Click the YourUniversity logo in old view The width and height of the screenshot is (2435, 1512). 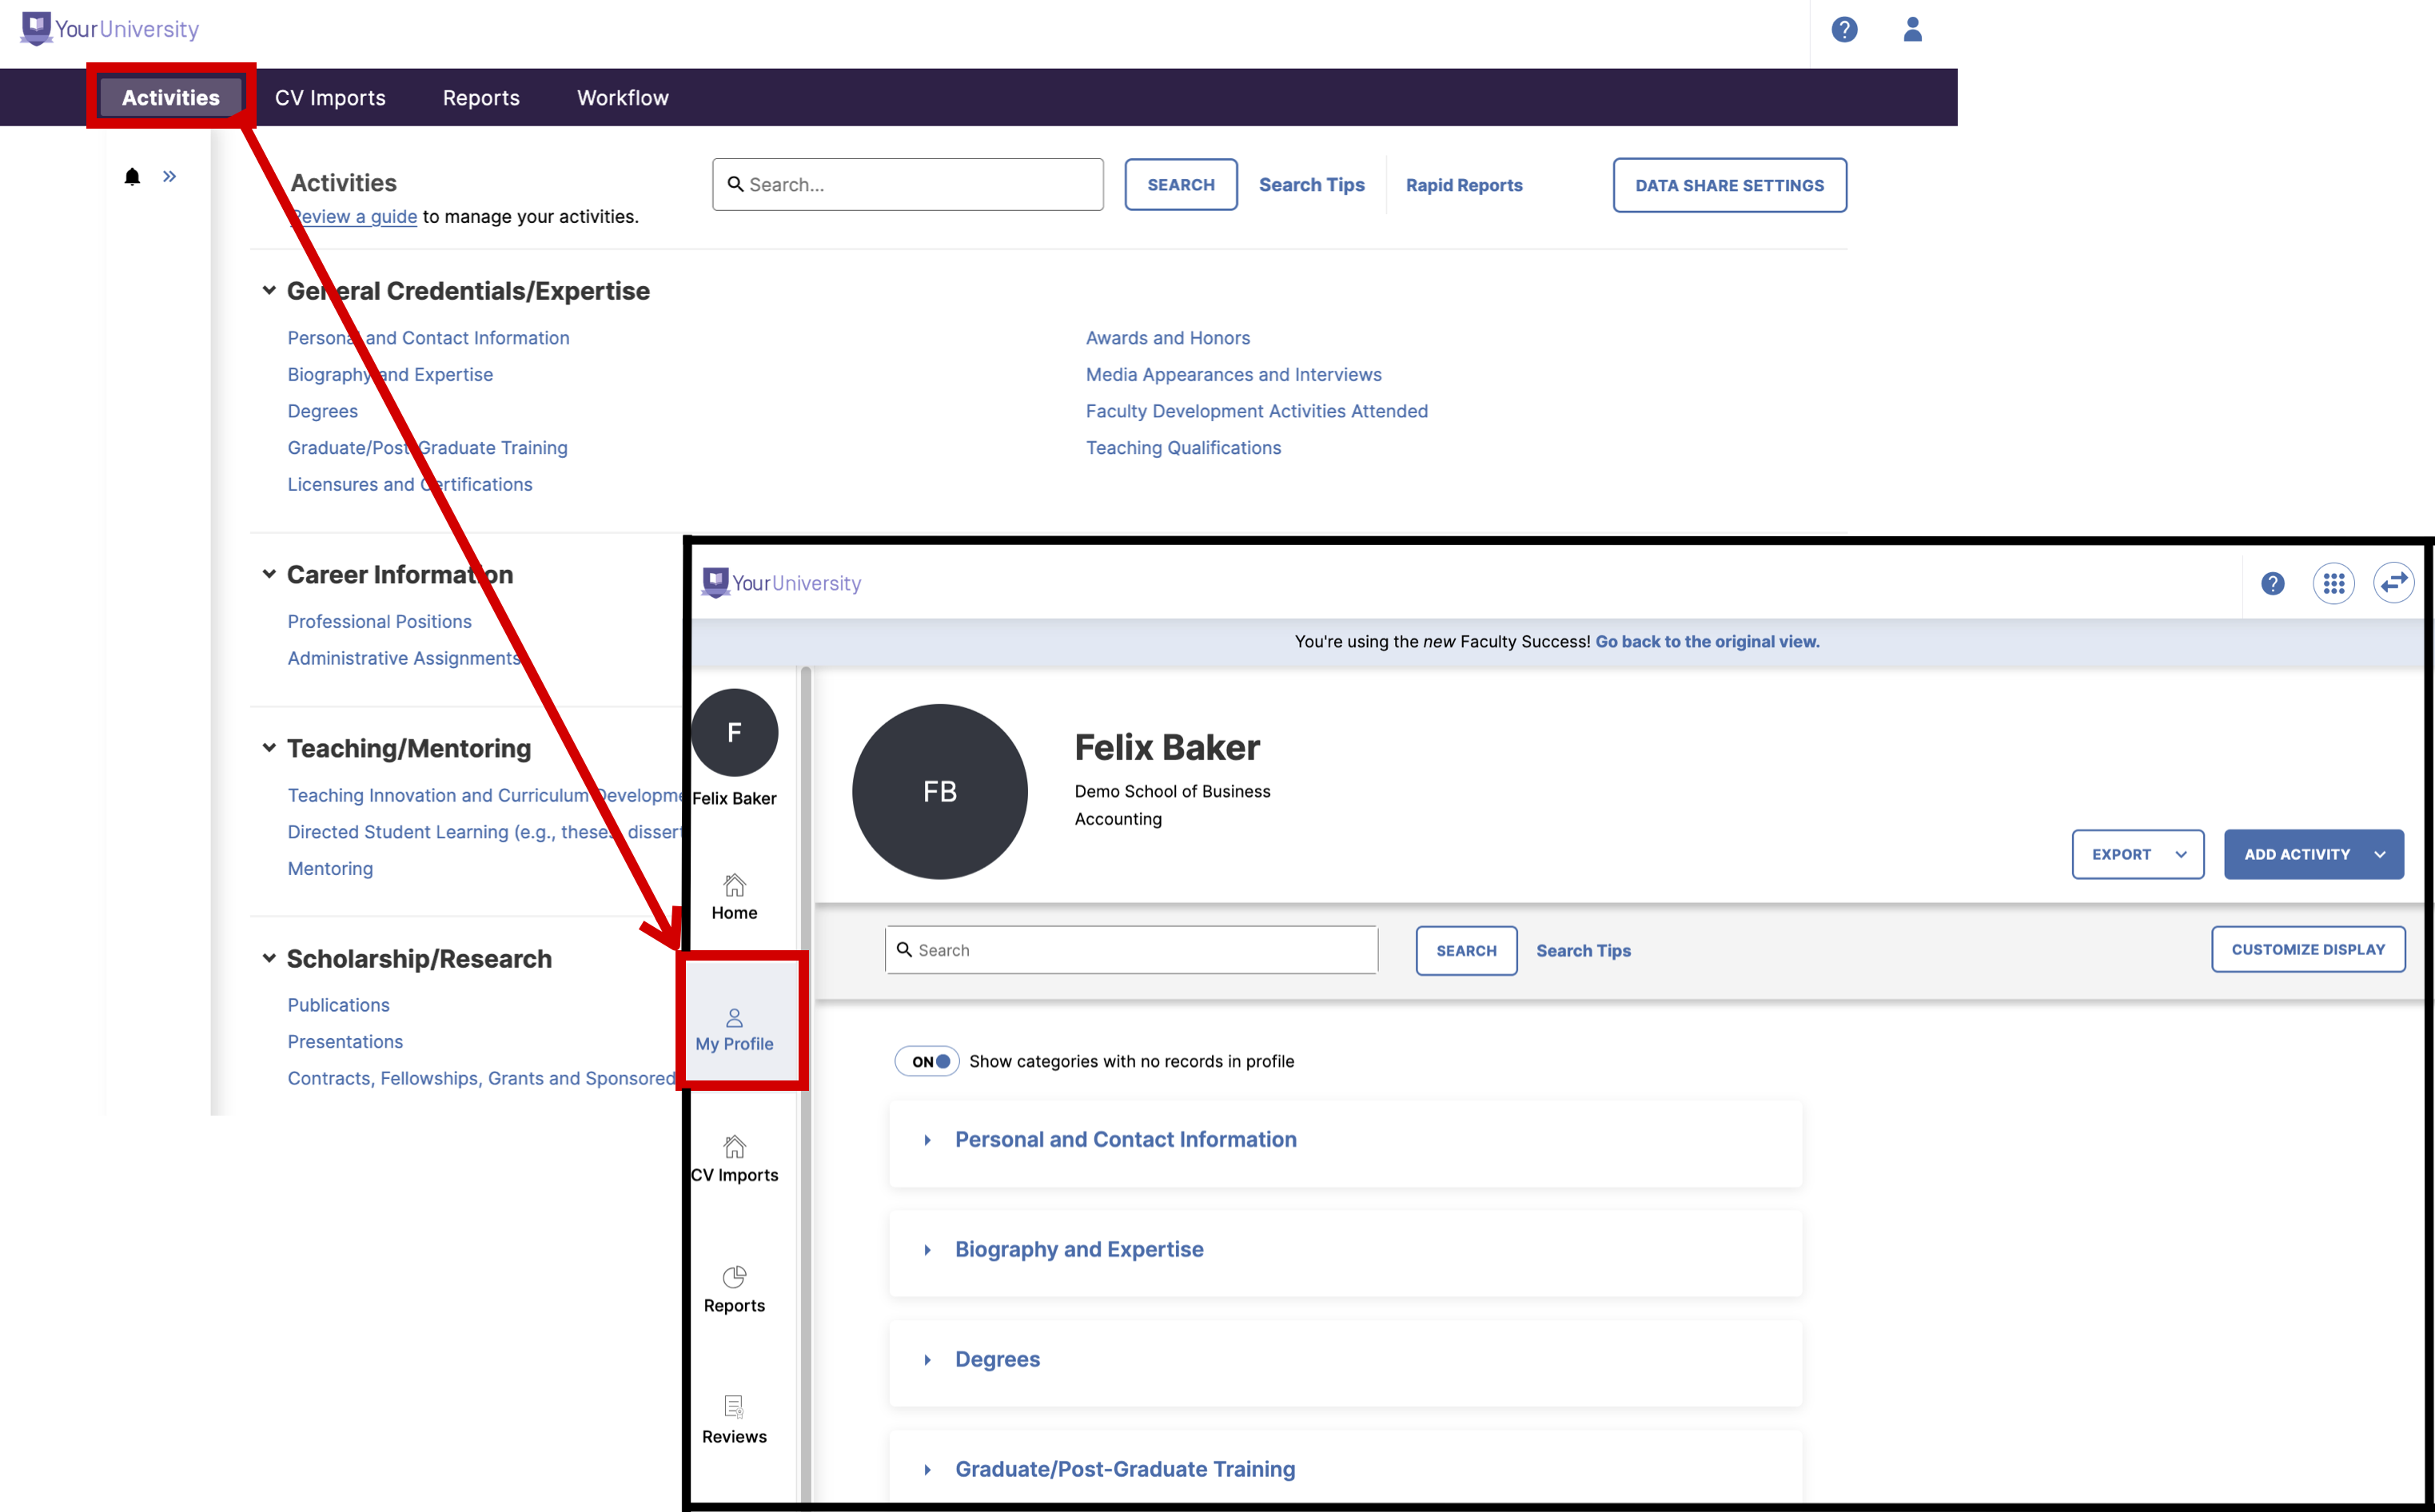(x=110, y=29)
